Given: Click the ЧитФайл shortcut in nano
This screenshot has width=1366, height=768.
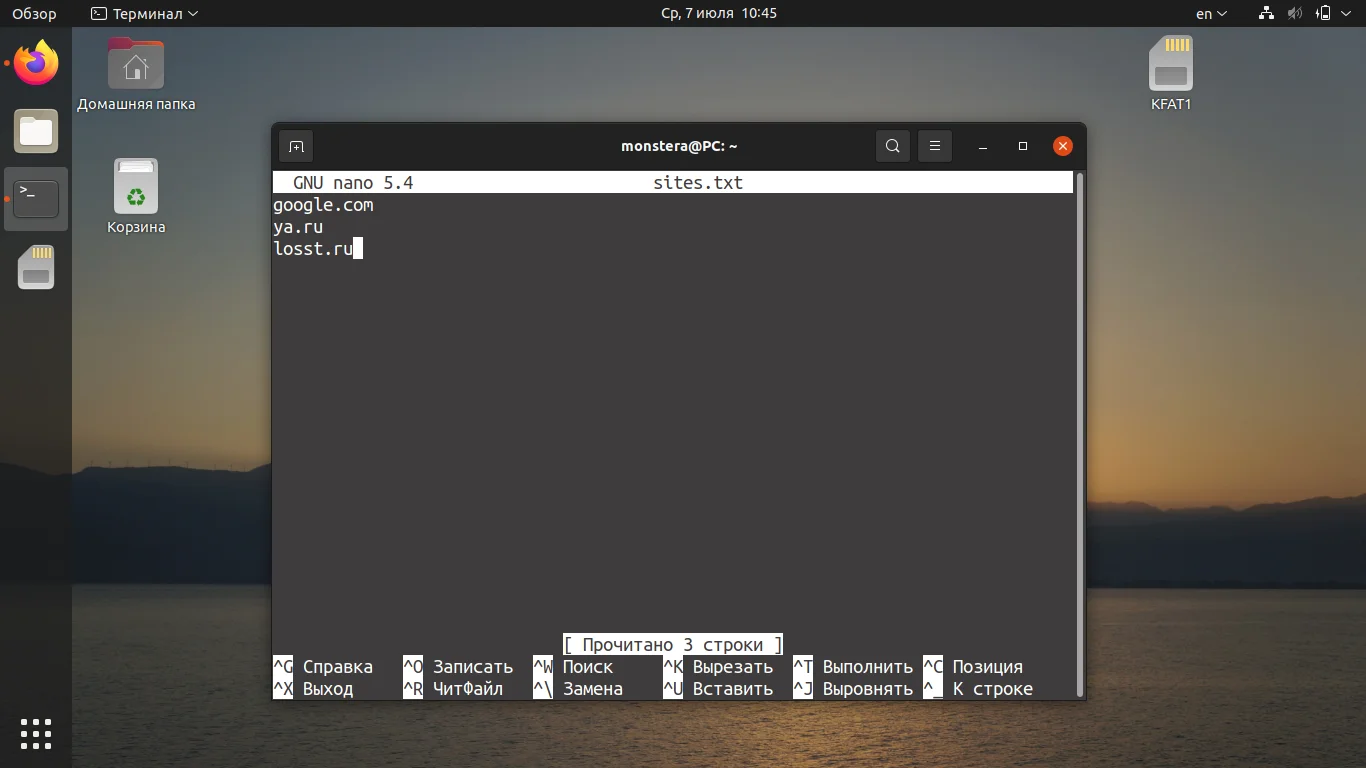Looking at the screenshot, I should tap(453, 689).
